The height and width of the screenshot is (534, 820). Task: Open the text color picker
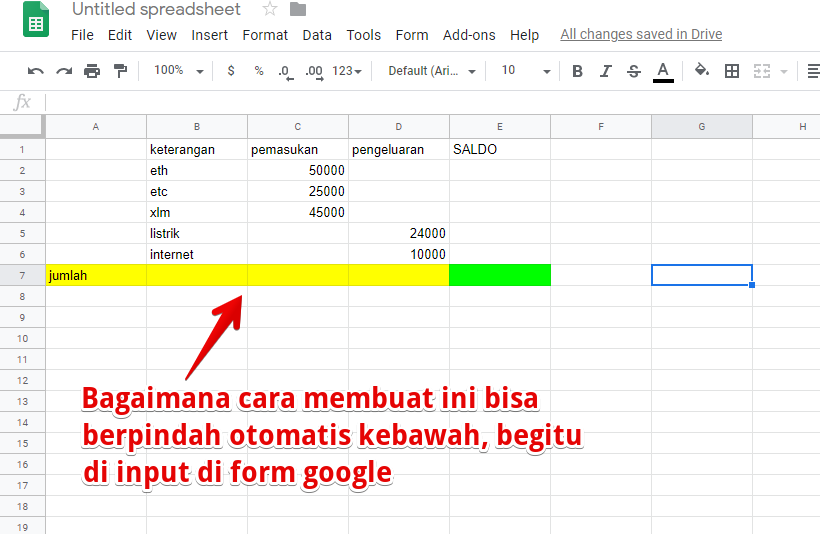click(x=663, y=72)
